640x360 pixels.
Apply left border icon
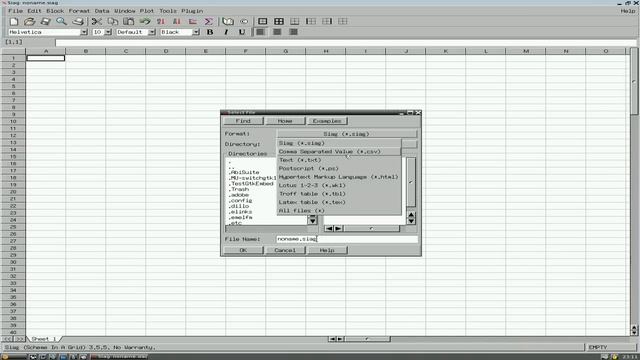(311, 21)
